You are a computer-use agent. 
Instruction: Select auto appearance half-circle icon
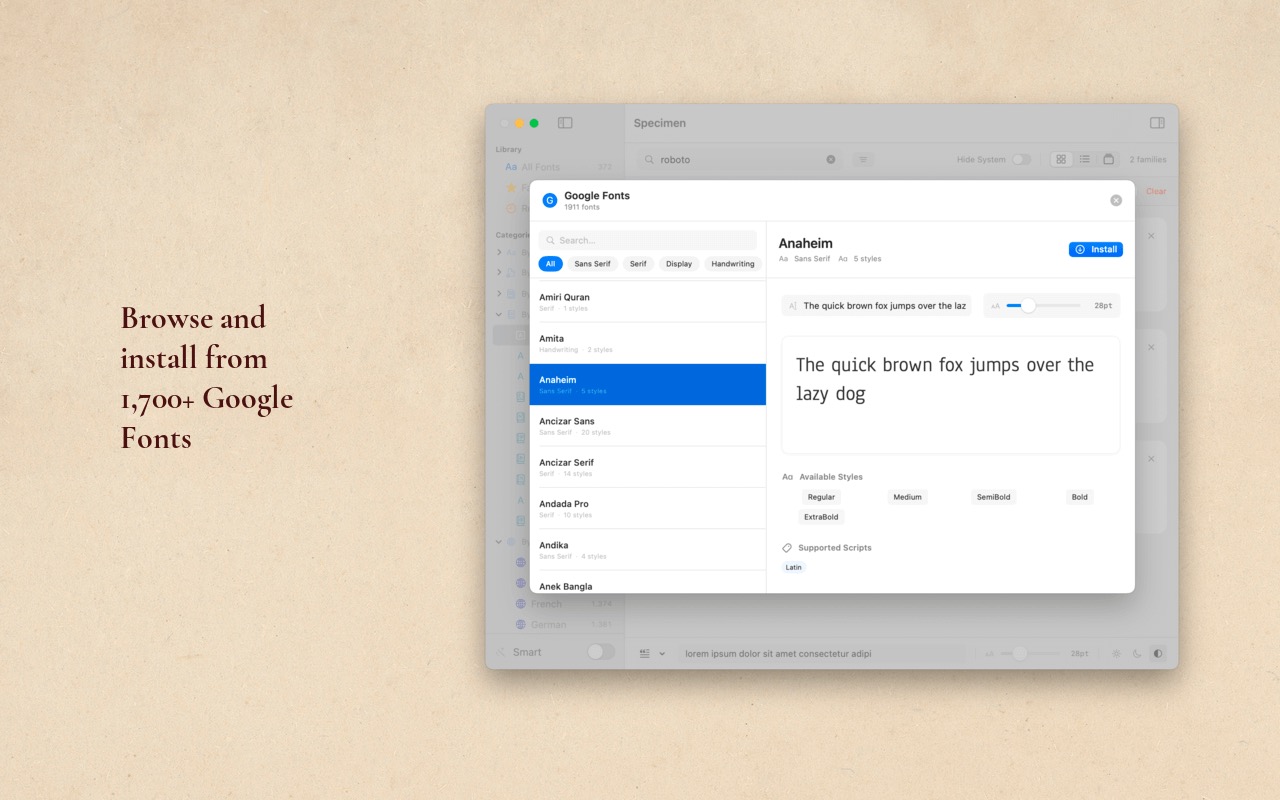(1158, 653)
